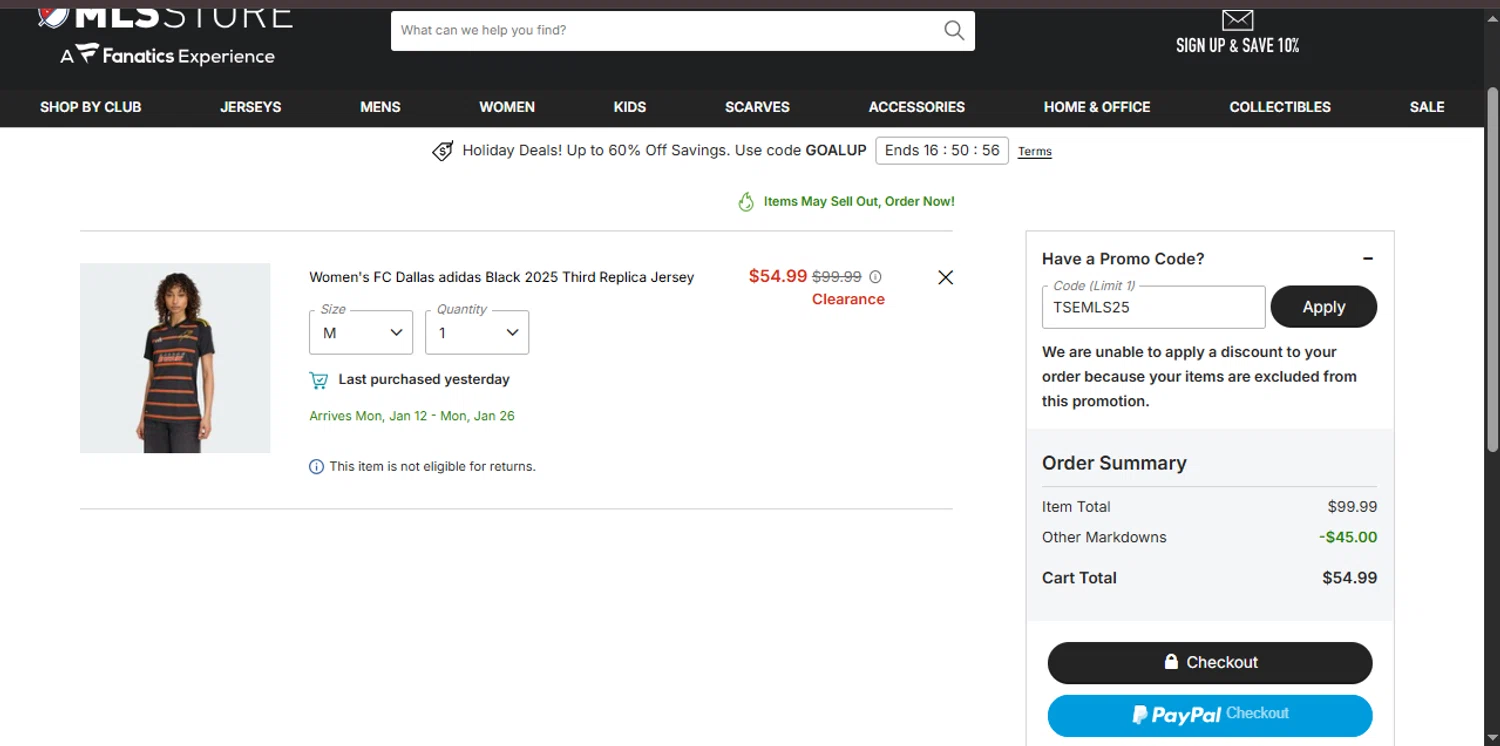Click the page vertical scrollbar
The height and width of the screenshot is (746, 1500).
coord(1493,270)
